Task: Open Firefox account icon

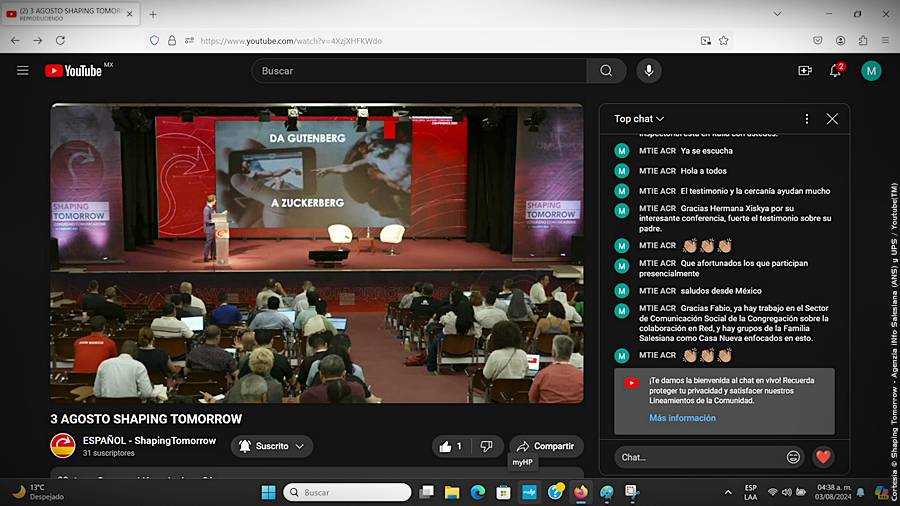Action: click(x=840, y=41)
